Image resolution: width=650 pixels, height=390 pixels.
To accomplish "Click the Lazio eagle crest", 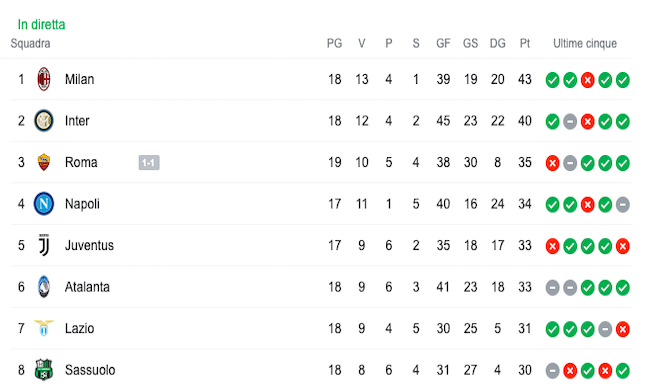I will pyautogui.click(x=44, y=328).
